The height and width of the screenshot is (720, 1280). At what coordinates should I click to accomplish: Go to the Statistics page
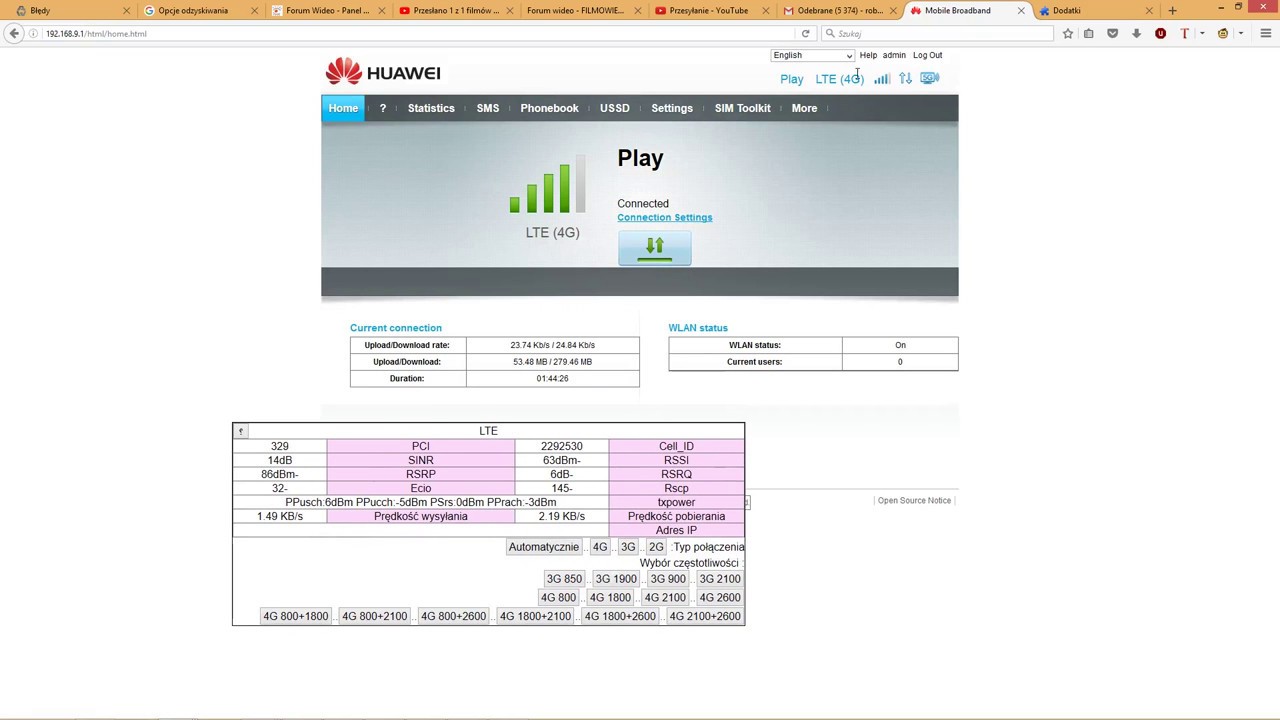point(431,108)
